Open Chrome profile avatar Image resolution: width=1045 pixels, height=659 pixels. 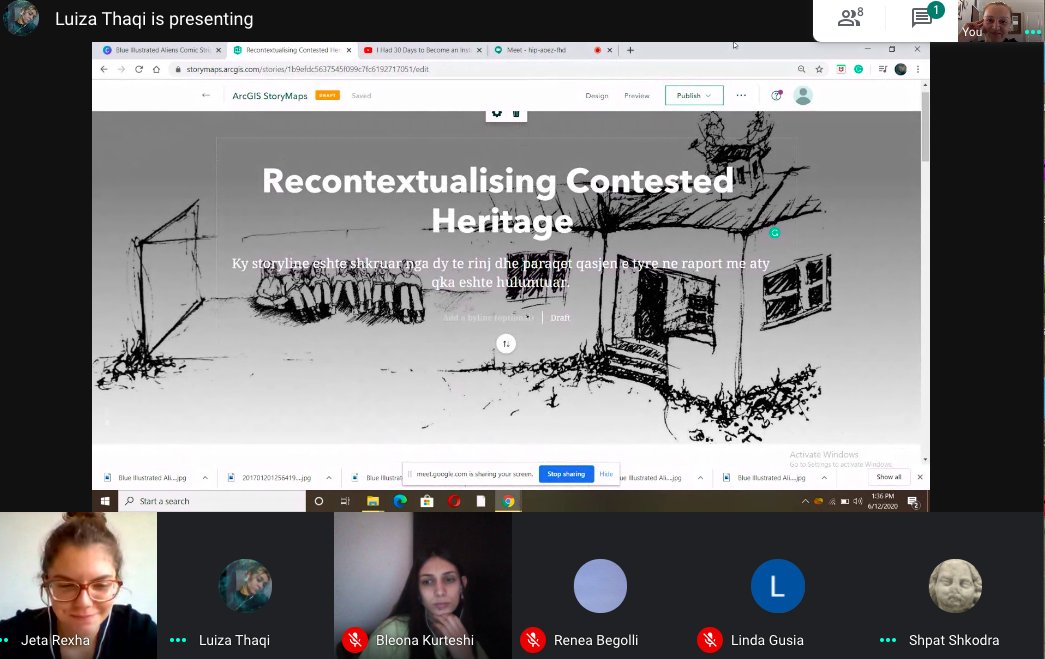[900, 69]
